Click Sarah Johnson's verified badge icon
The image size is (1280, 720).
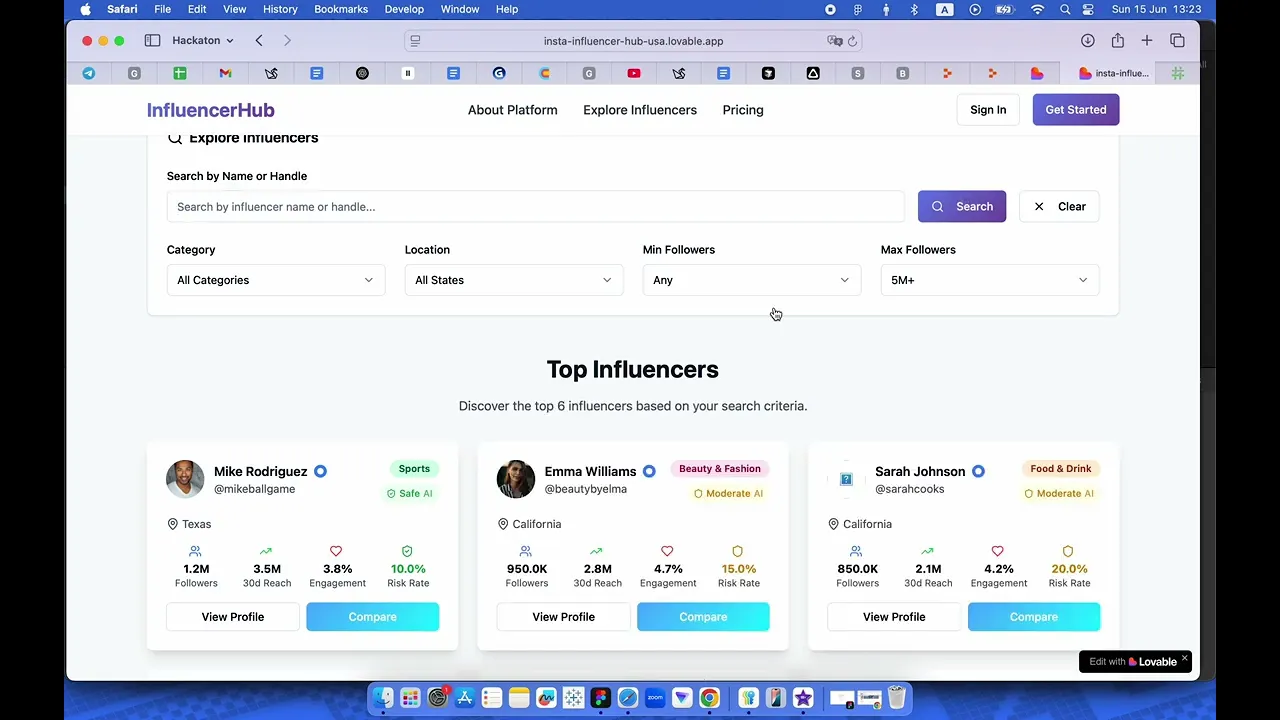(978, 471)
